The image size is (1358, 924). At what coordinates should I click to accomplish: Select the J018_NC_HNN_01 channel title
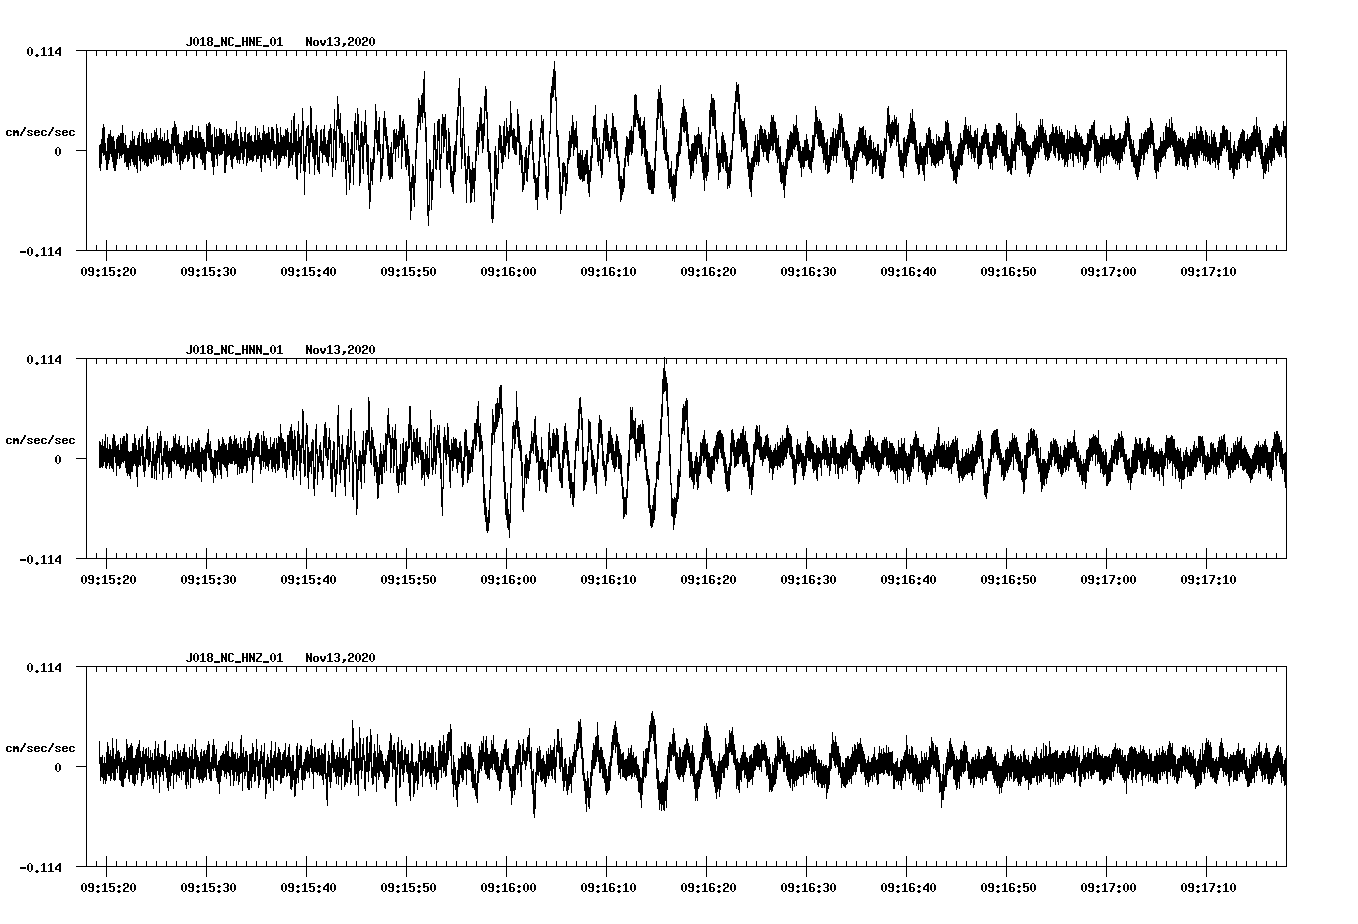click(233, 350)
